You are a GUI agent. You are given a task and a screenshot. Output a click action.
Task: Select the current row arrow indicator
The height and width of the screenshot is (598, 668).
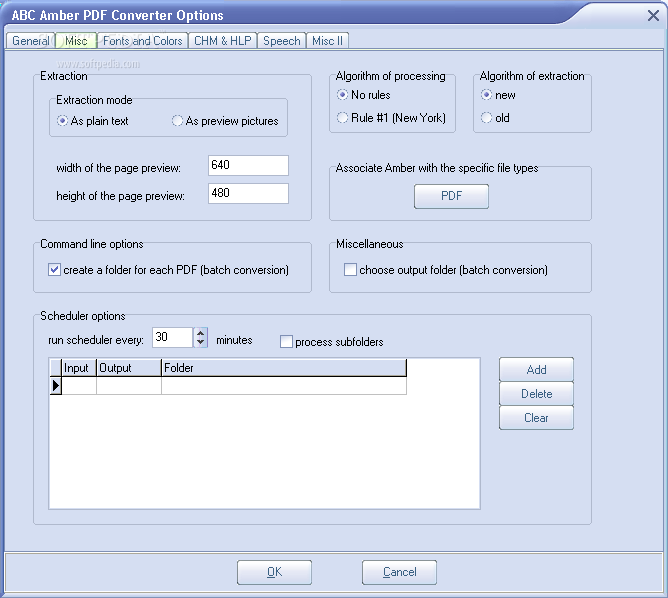[56, 386]
